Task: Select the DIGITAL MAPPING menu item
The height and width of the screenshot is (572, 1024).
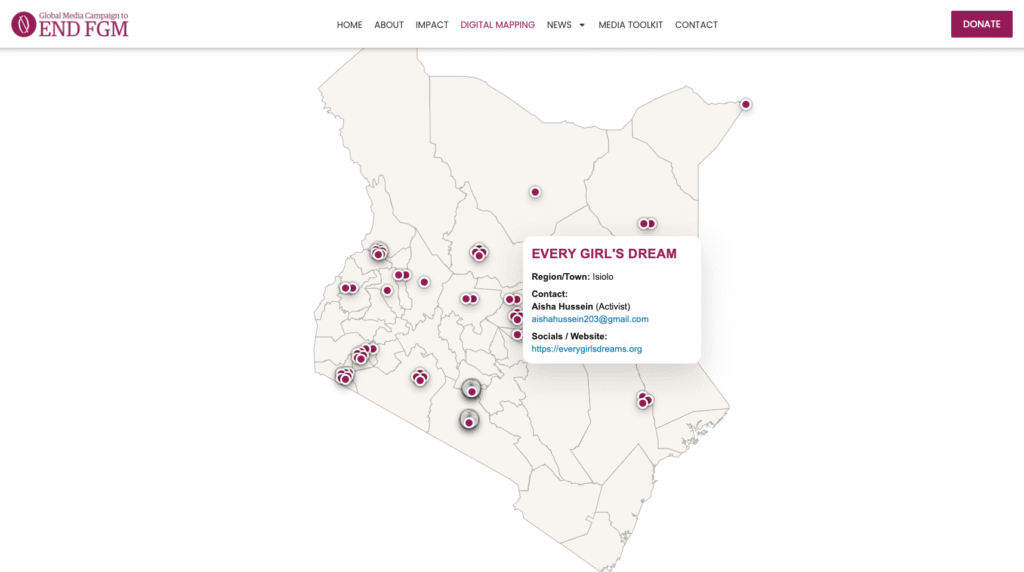Action: point(498,25)
